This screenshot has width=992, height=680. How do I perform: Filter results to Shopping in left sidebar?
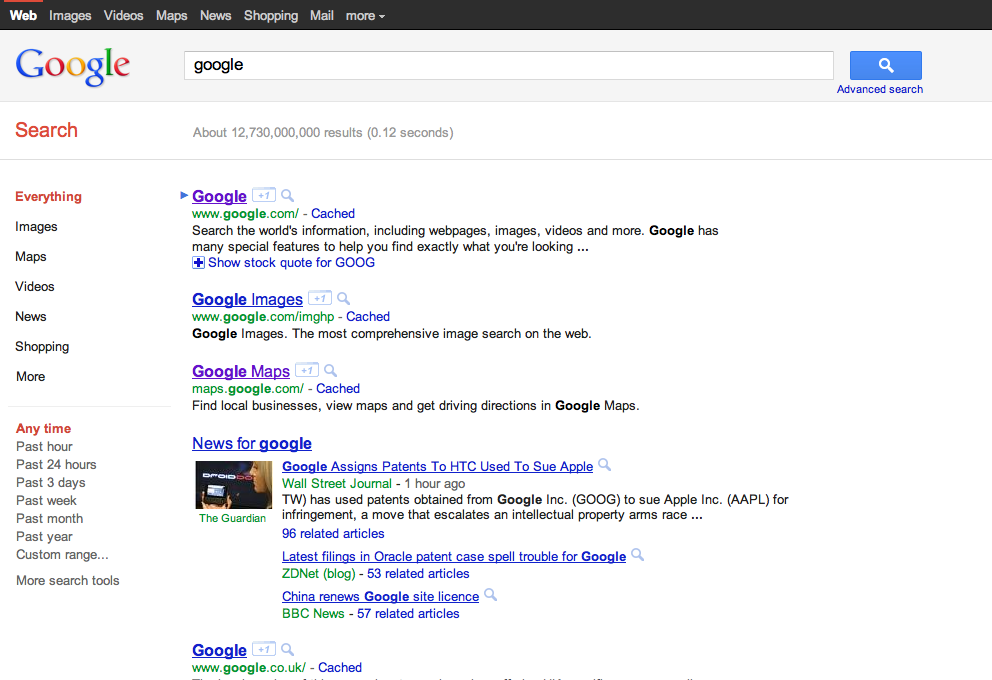click(x=42, y=347)
